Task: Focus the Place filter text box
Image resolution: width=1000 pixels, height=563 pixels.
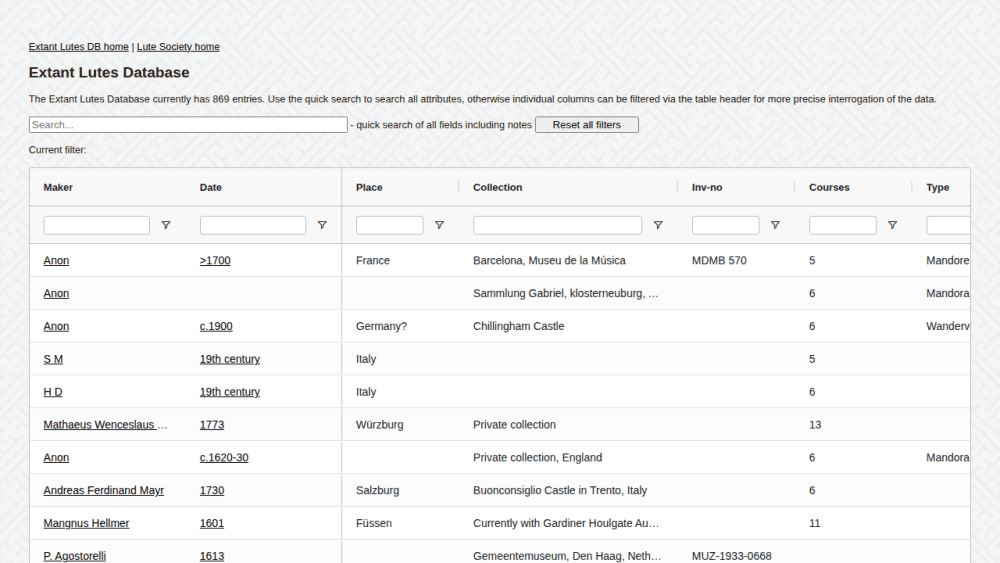Action: [390, 225]
